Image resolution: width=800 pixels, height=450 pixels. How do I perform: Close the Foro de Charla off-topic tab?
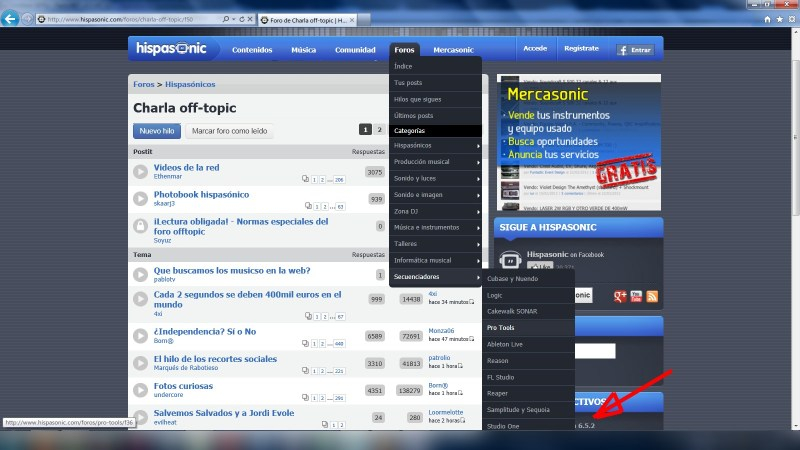coord(352,20)
